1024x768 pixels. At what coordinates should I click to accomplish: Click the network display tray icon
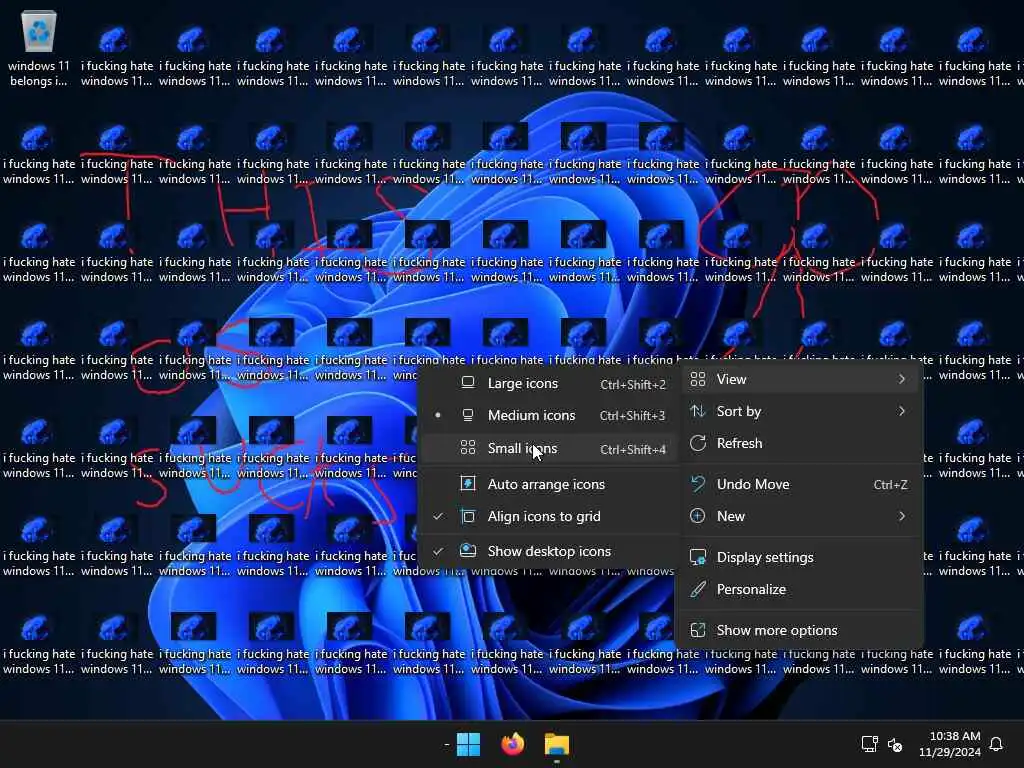tap(869, 744)
